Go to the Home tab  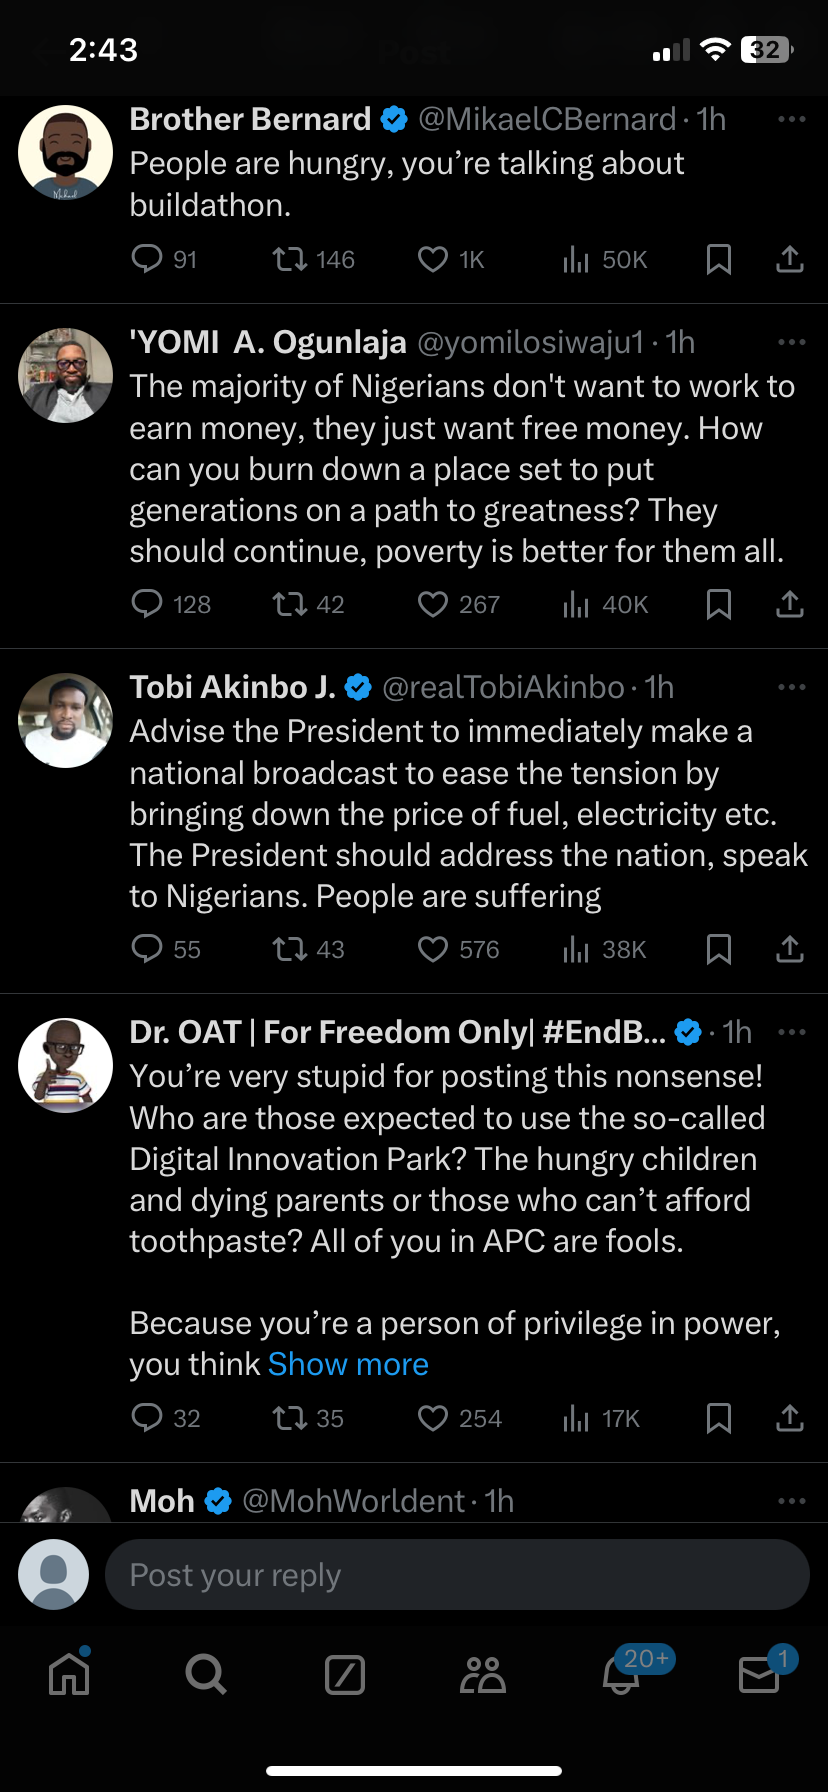(x=69, y=1674)
